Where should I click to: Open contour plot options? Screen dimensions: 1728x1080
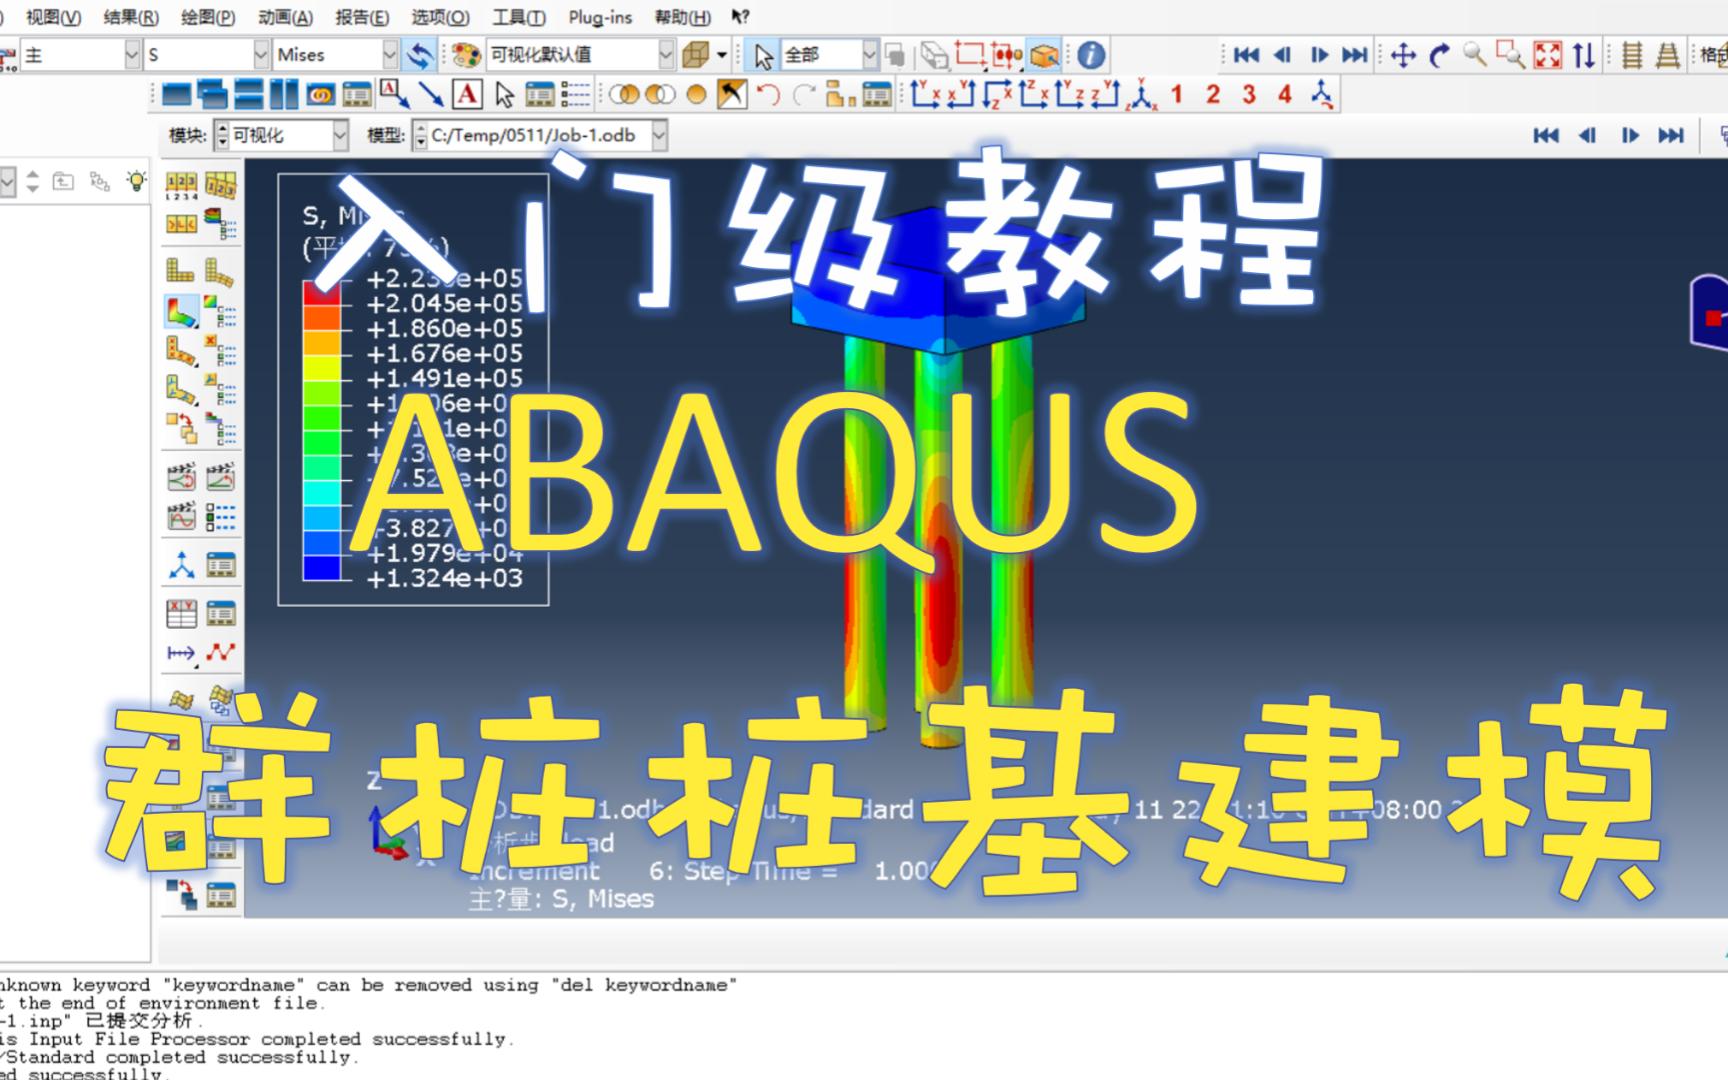click(220, 311)
